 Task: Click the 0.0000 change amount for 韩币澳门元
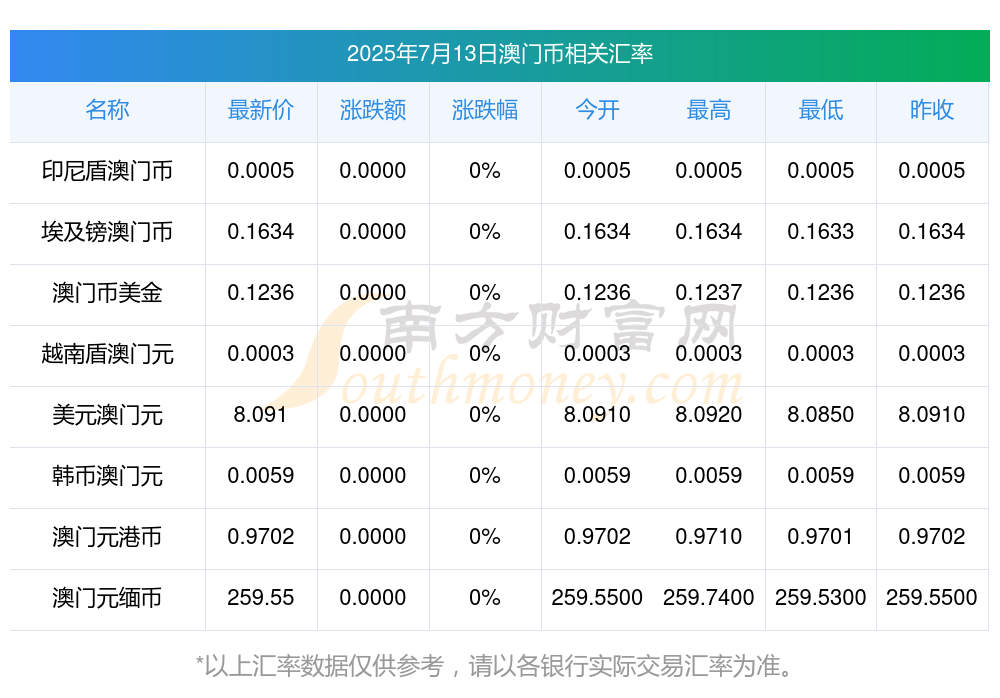click(x=373, y=476)
